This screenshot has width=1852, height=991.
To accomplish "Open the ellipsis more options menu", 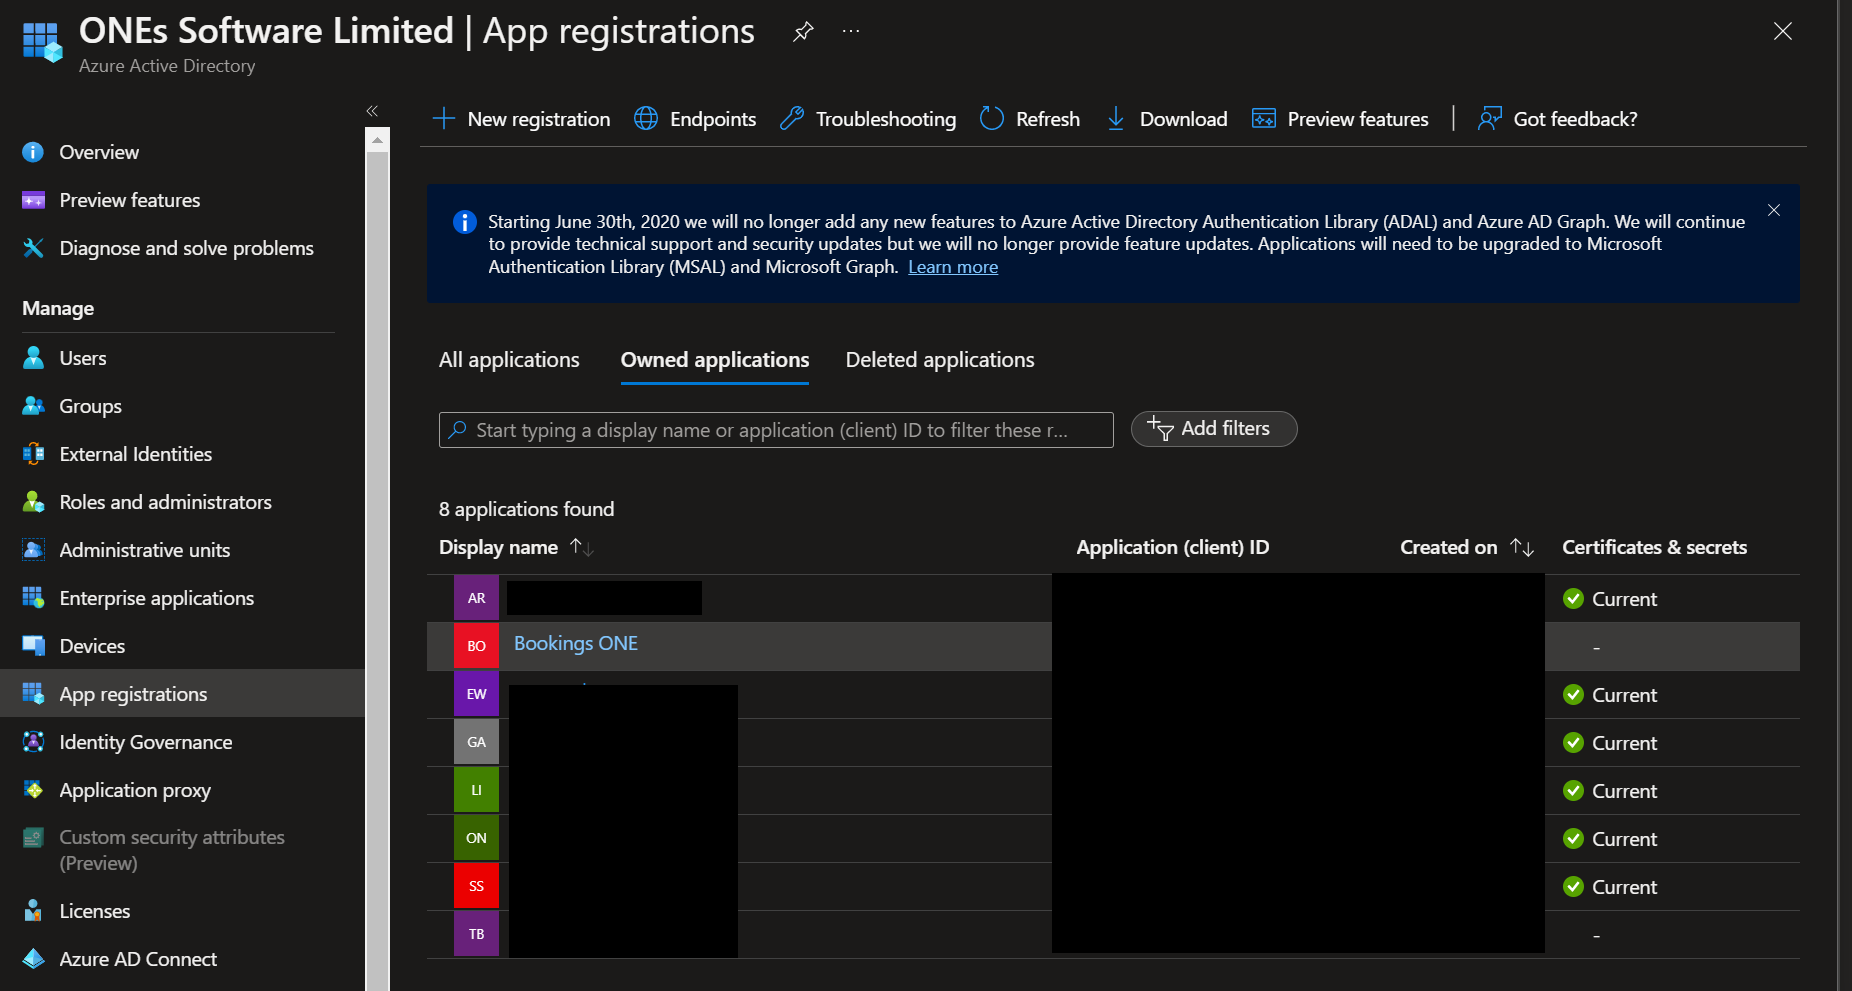I will tap(851, 32).
